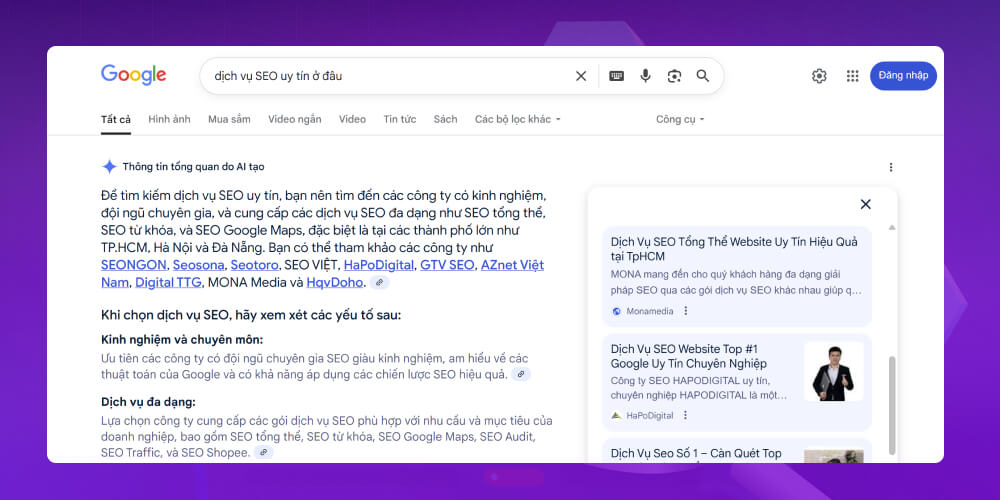Select the 'Tất cả' tab
The width and height of the screenshot is (1000, 500).
(x=116, y=119)
